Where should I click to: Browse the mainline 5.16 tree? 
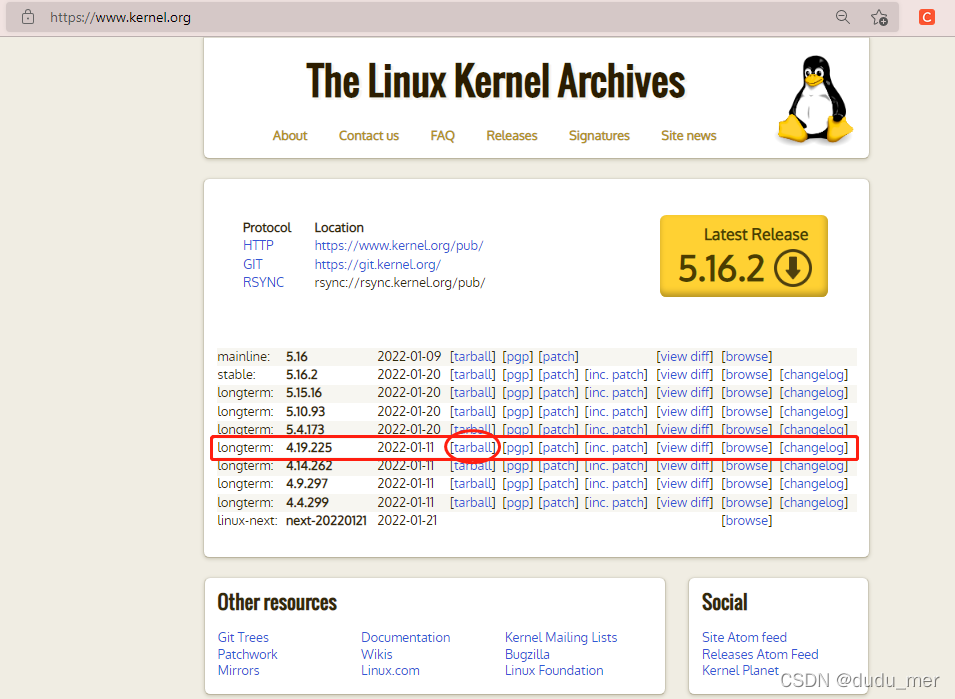747,356
